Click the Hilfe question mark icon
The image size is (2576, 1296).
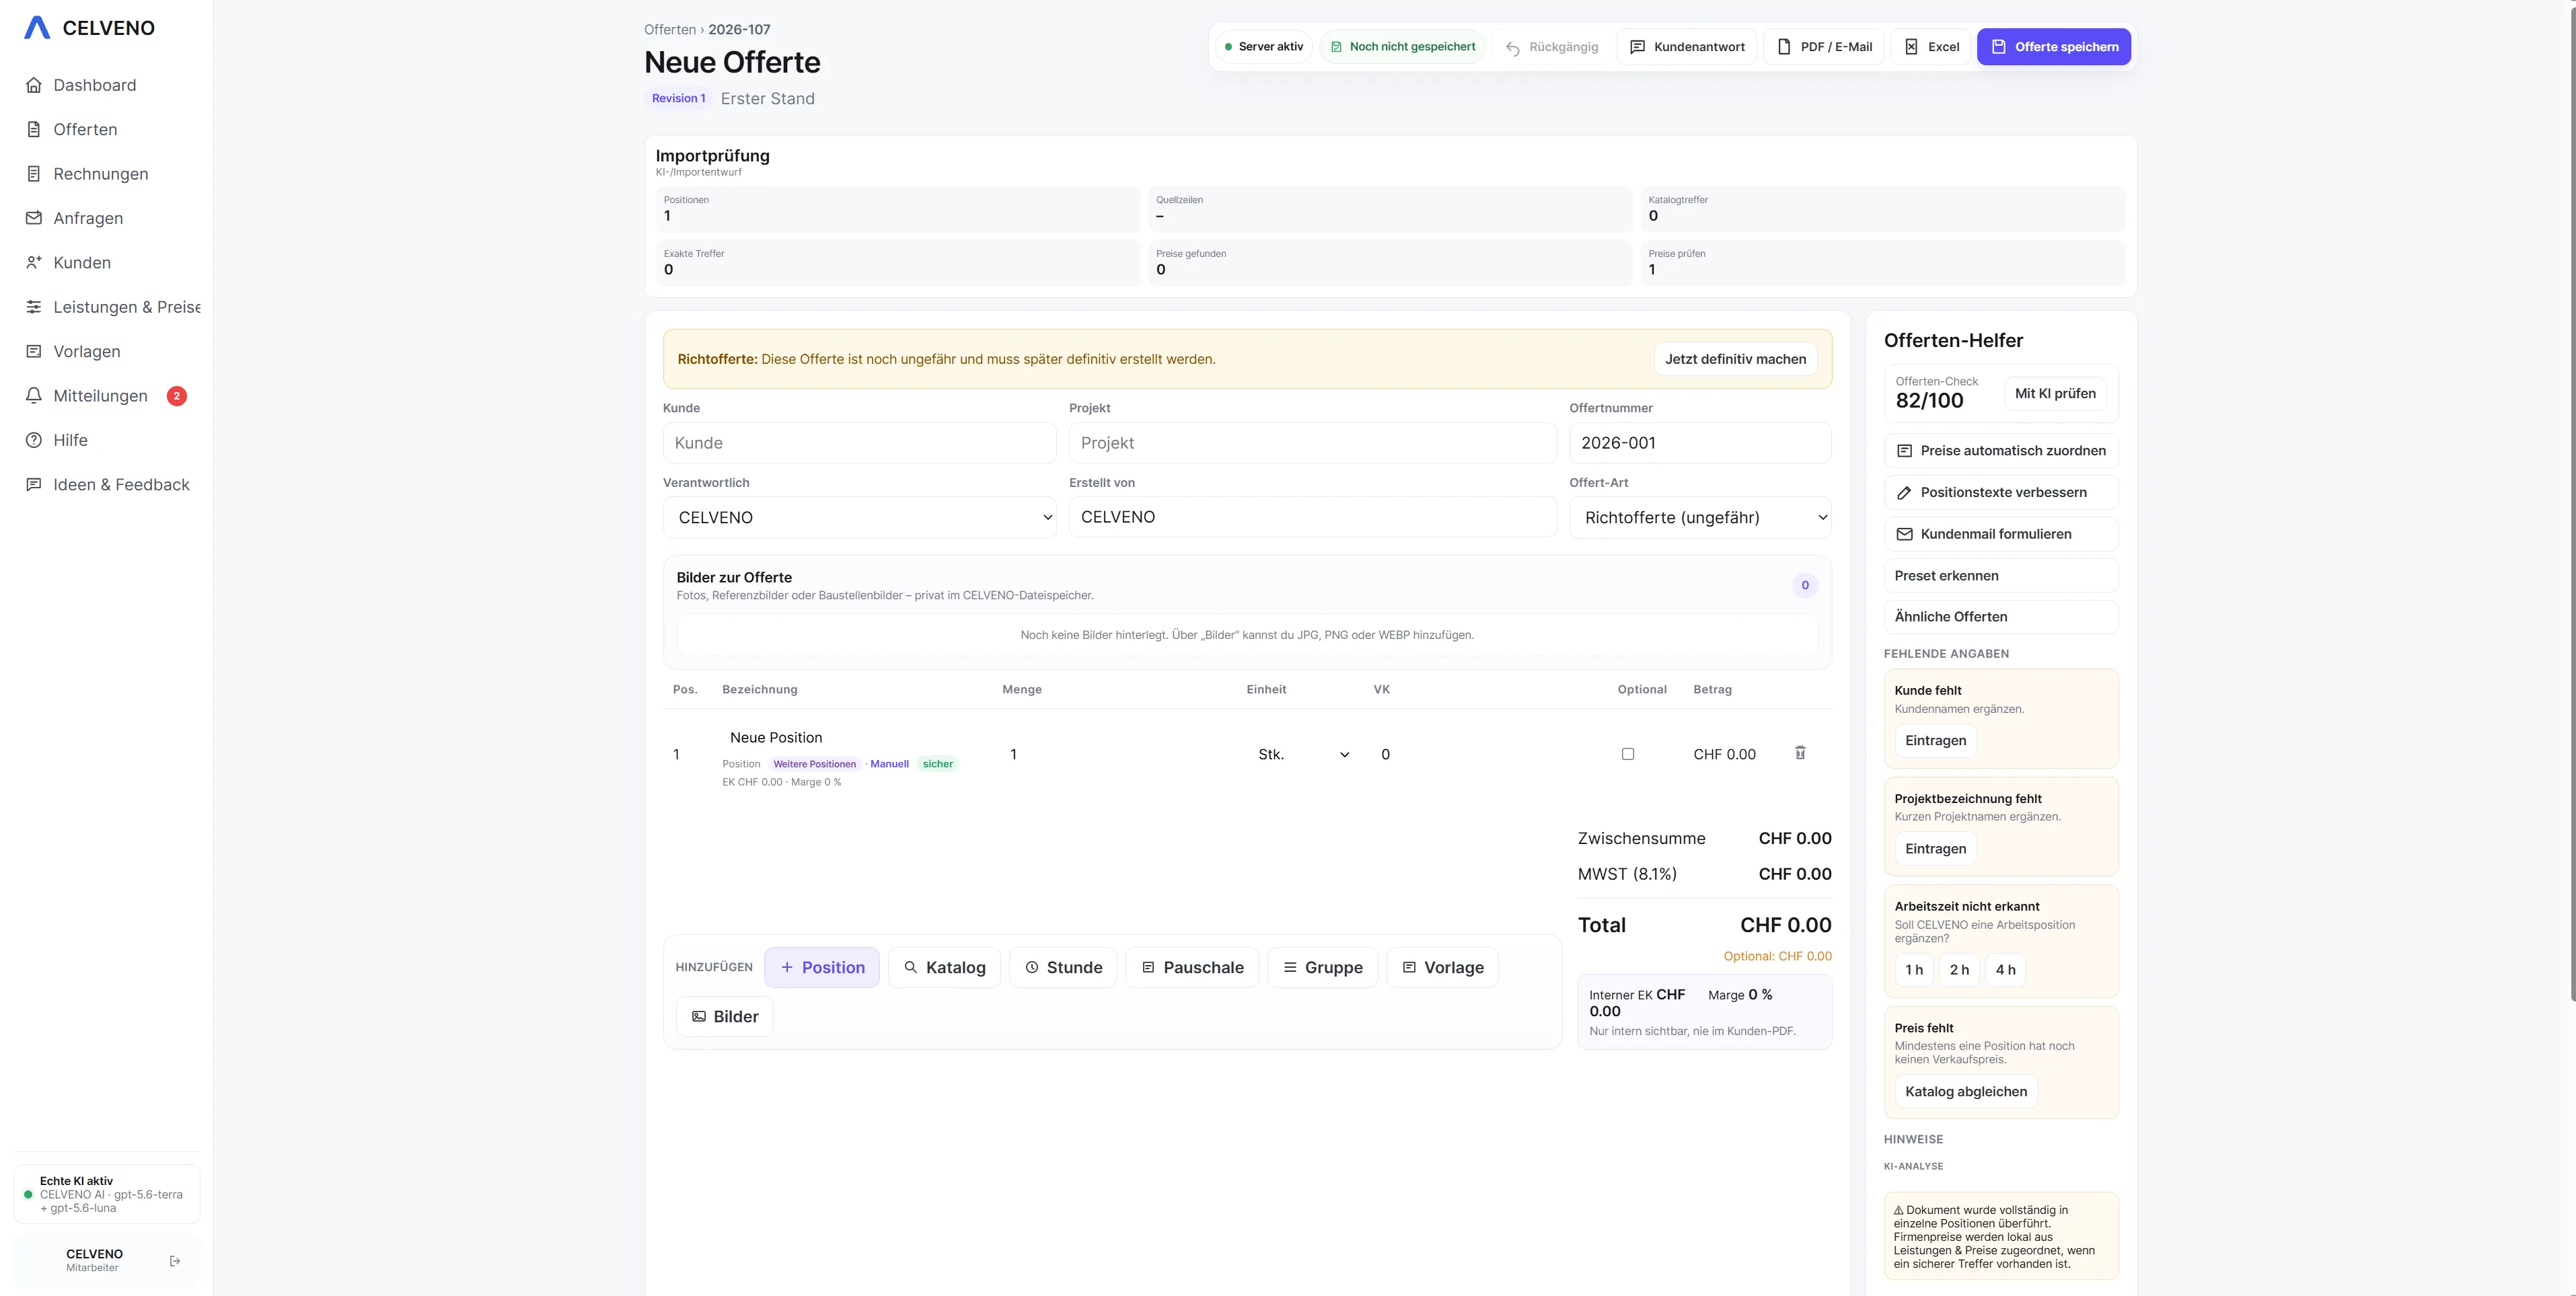[x=34, y=440]
